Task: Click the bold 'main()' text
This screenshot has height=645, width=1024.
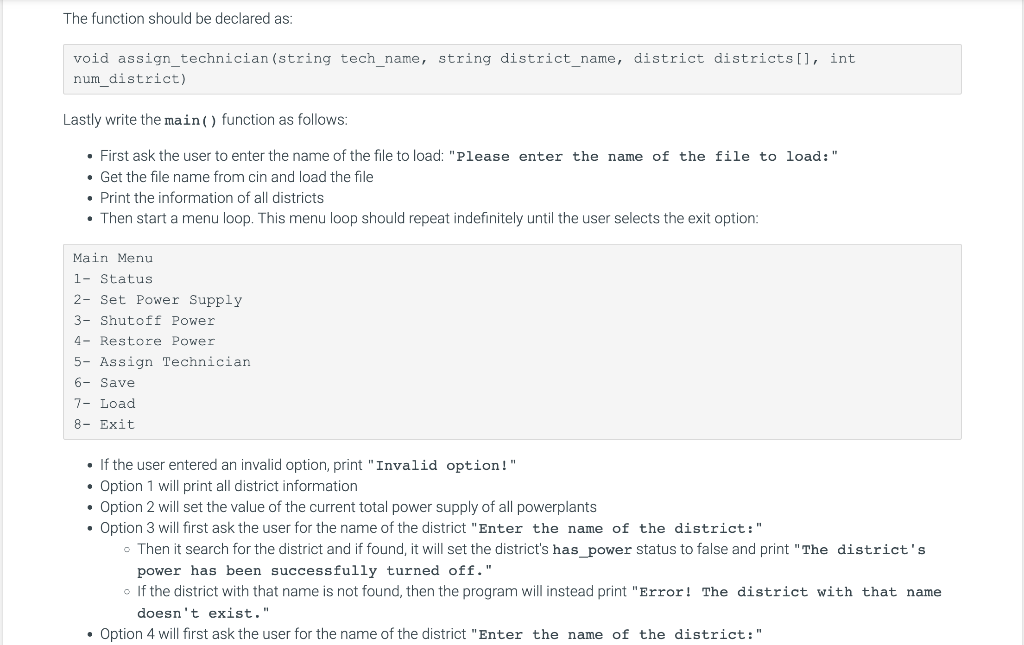Action: pyautogui.click(x=191, y=120)
